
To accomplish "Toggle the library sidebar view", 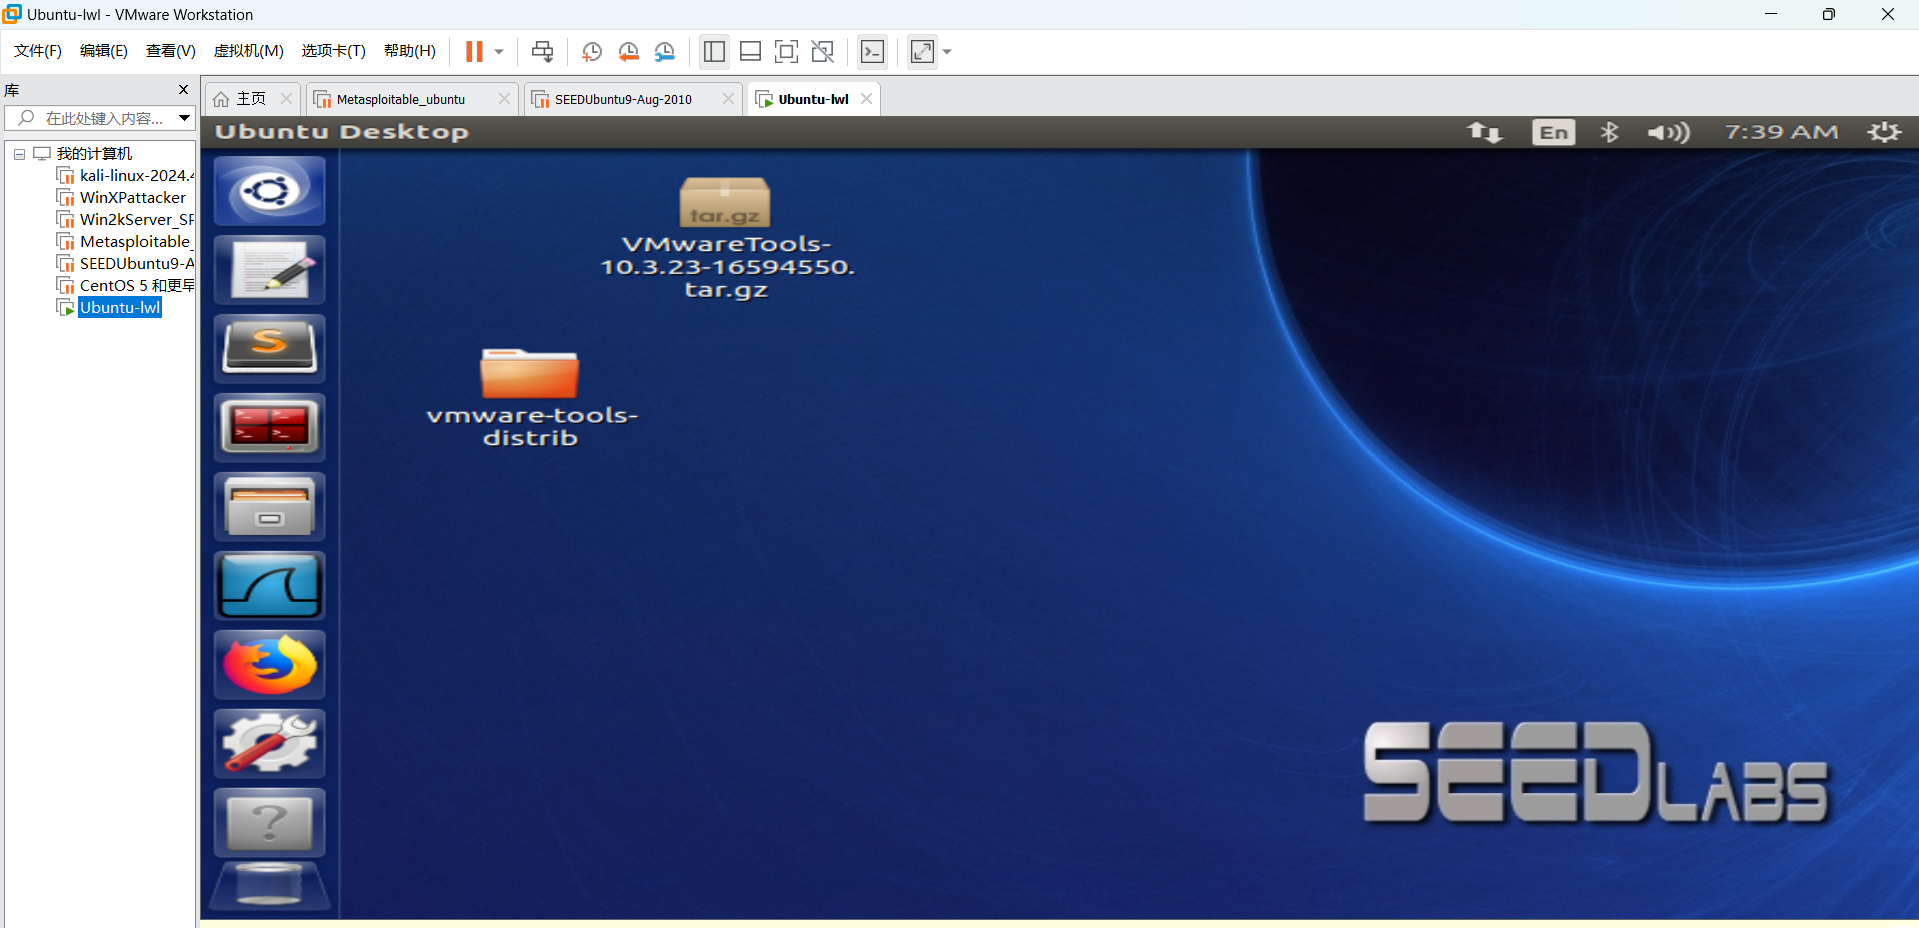I will pos(714,52).
